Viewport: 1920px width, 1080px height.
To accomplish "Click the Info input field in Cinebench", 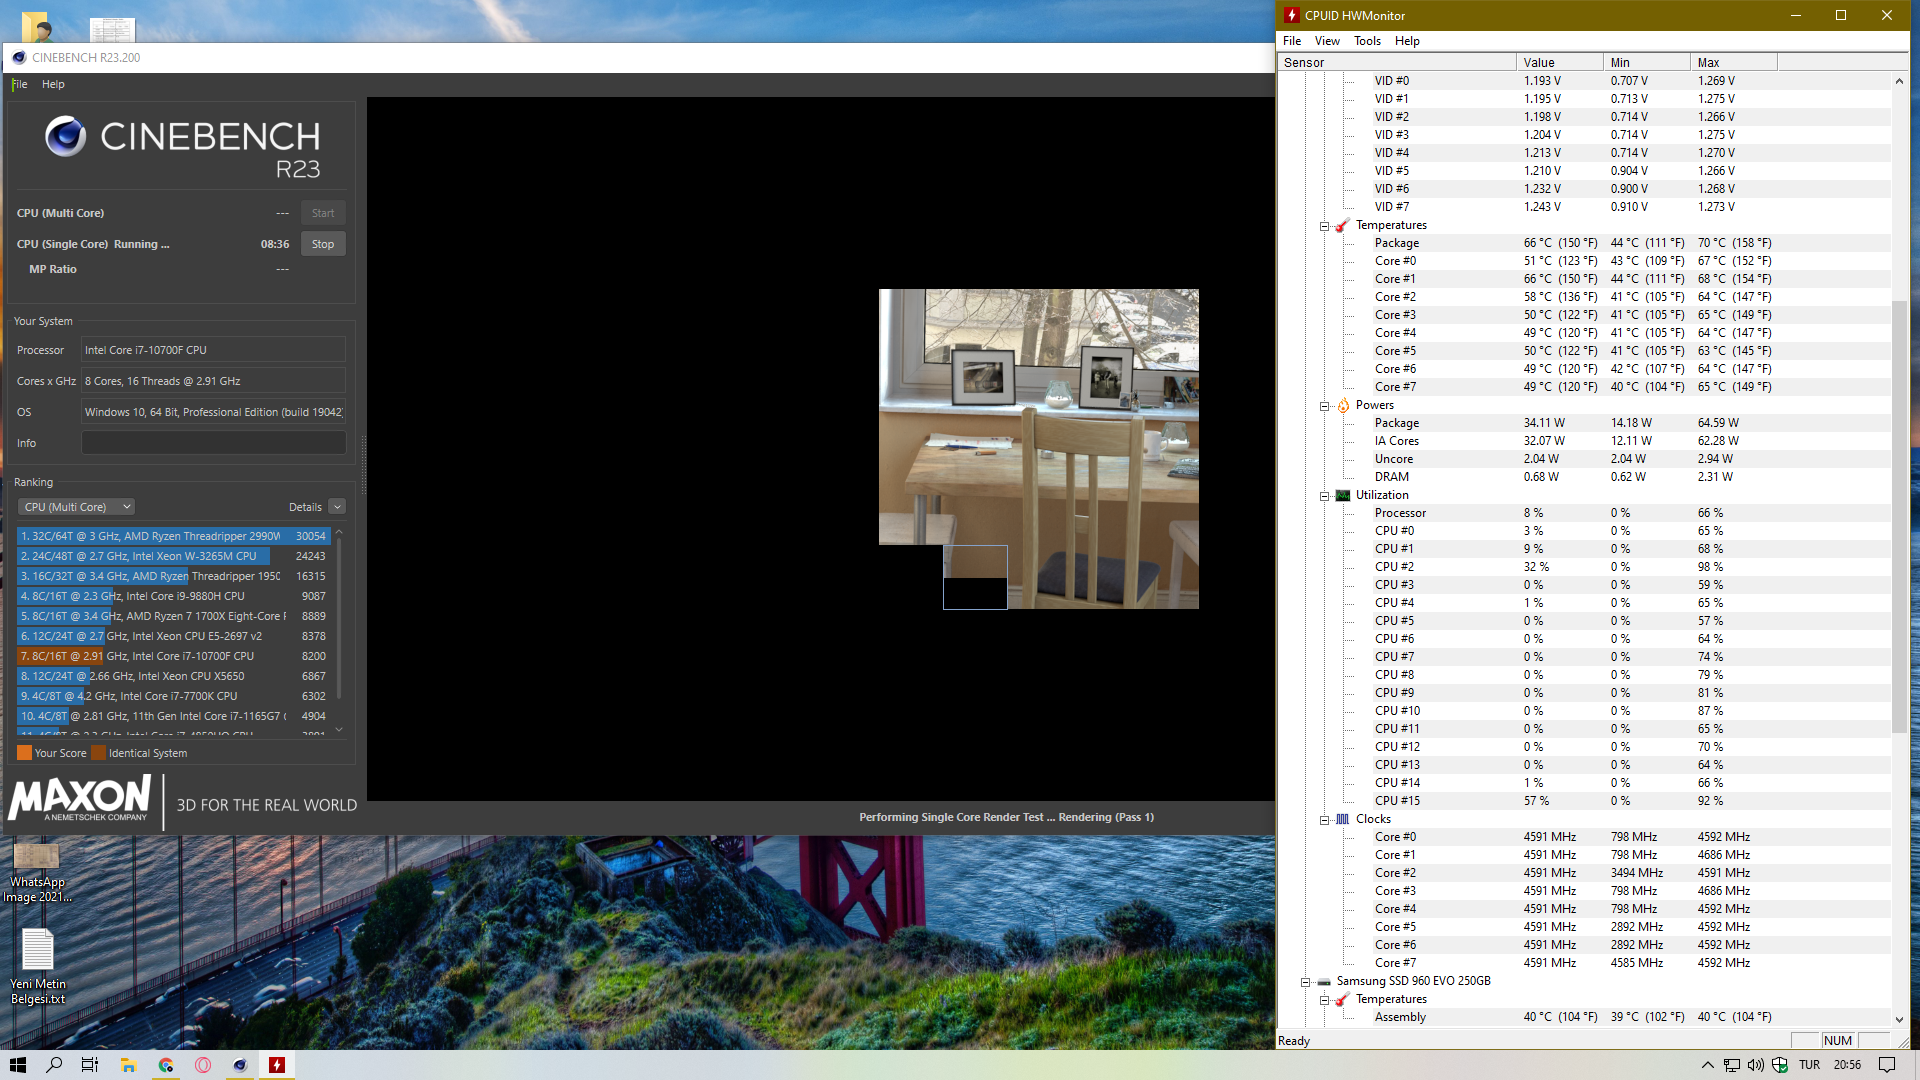I will point(214,443).
